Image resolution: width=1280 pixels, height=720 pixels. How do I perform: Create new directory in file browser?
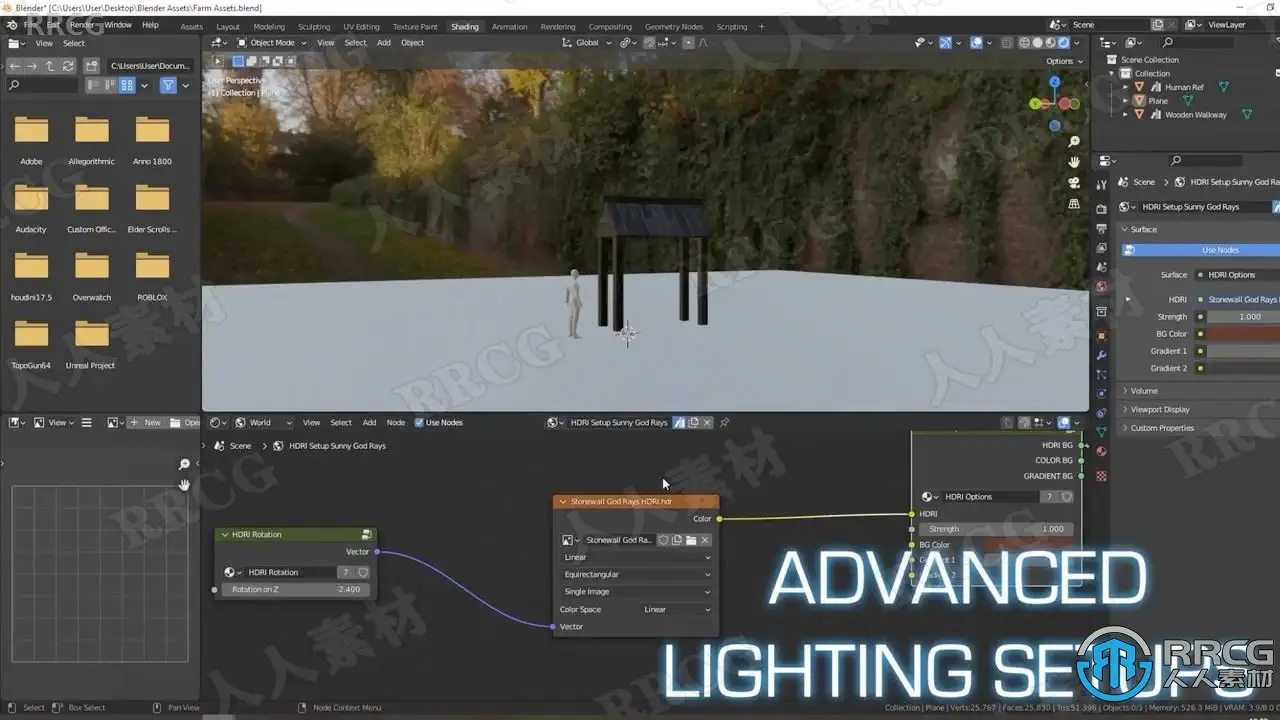point(92,66)
